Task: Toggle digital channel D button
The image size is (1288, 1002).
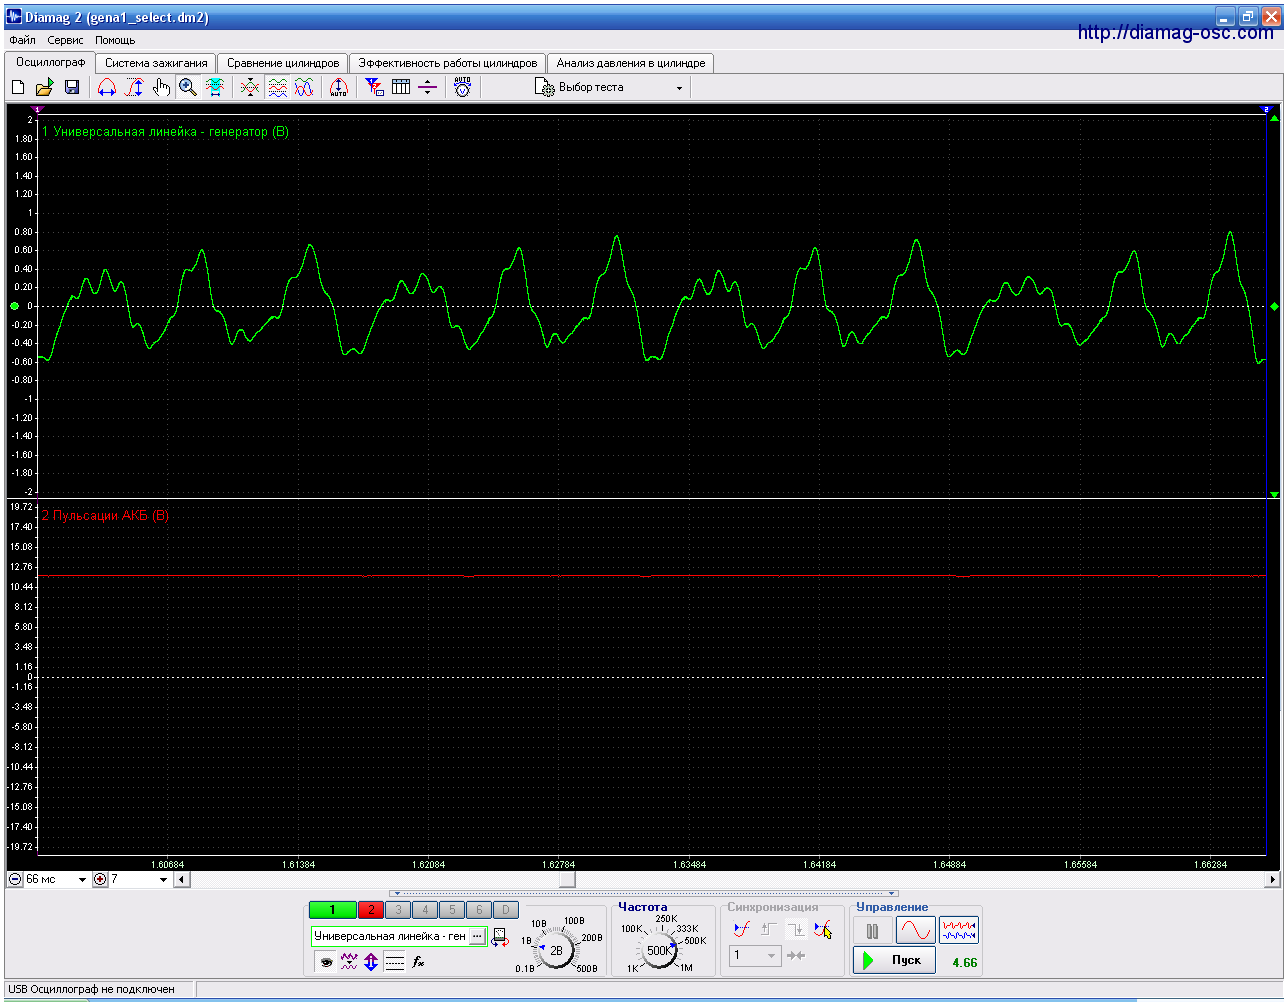Action: pyautogui.click(x=506, y=910)
